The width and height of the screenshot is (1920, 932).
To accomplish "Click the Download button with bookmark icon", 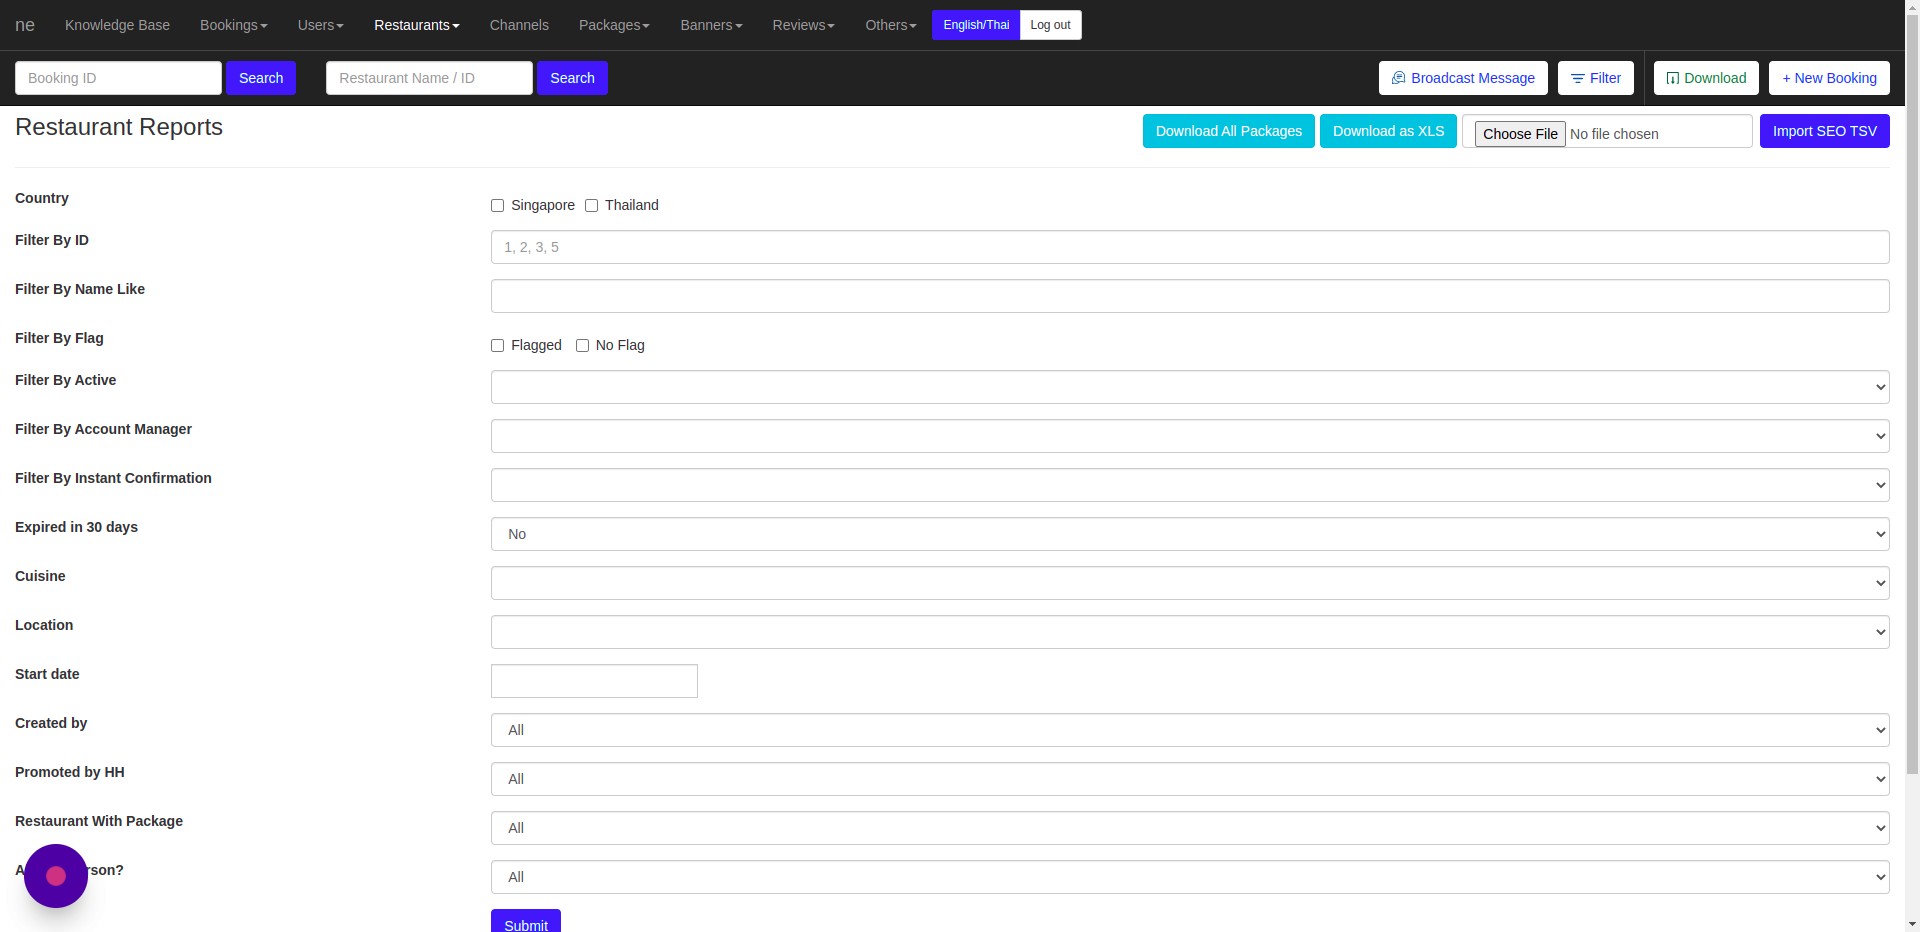I will pos(1705,78).
